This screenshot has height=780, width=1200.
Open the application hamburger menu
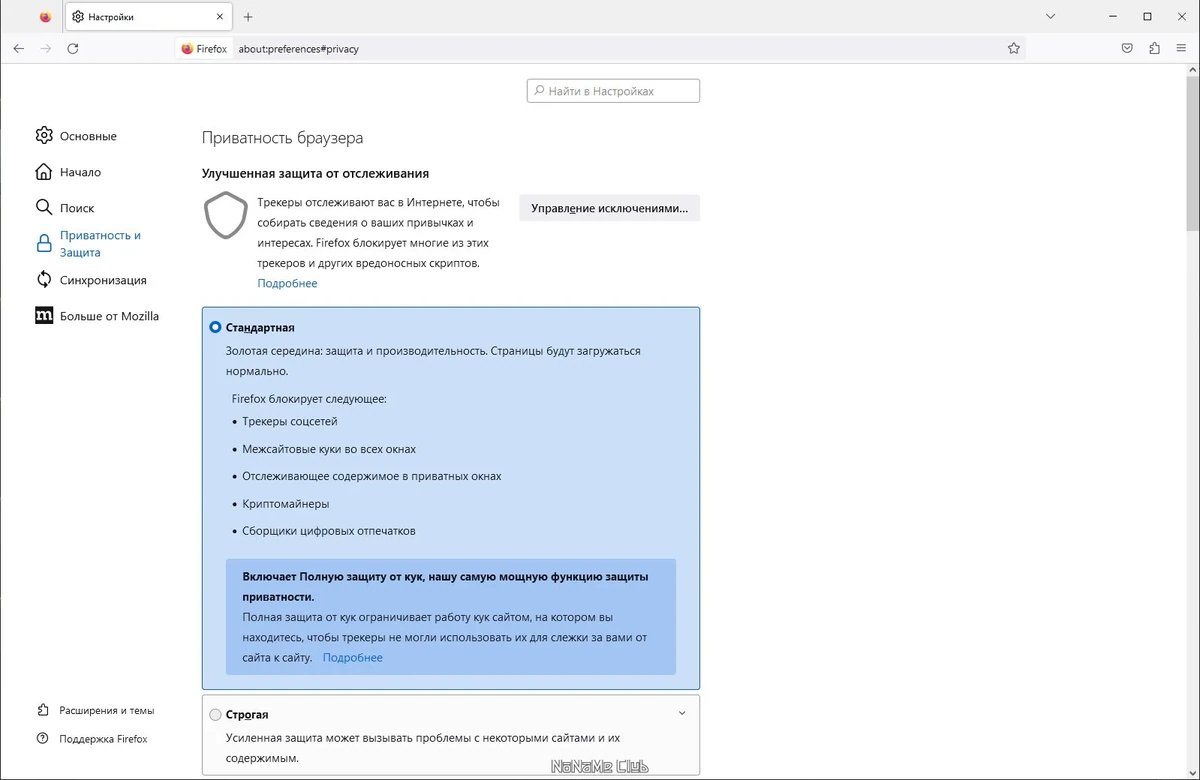point(1182,48)
